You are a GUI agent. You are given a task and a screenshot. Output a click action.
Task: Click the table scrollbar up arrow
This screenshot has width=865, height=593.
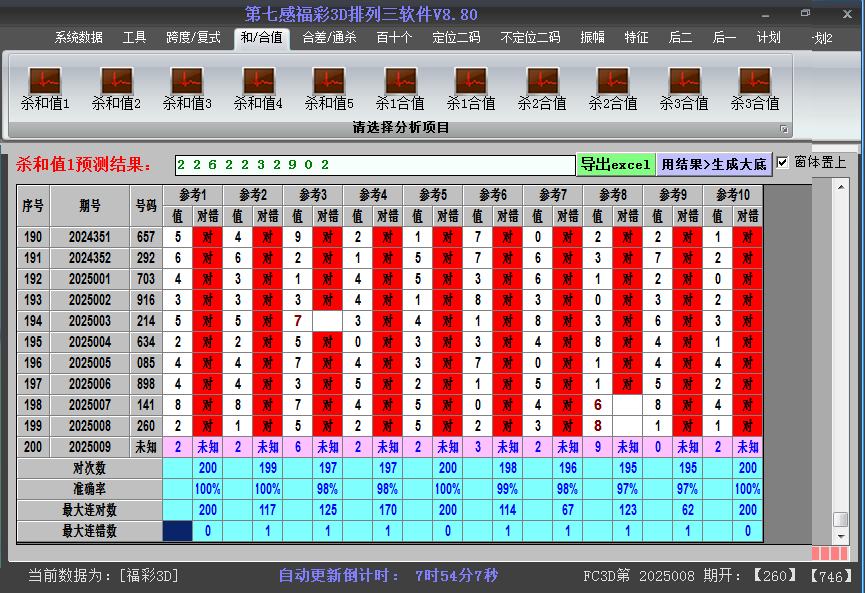pos(841,187)
